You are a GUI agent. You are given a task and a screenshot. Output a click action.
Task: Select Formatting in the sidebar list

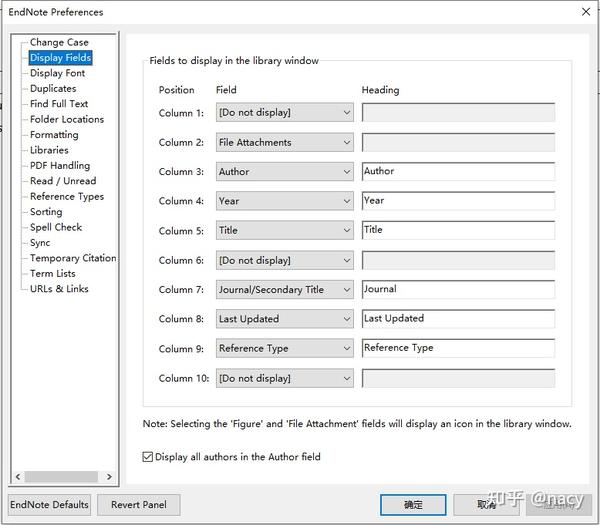tap(54, 135)
